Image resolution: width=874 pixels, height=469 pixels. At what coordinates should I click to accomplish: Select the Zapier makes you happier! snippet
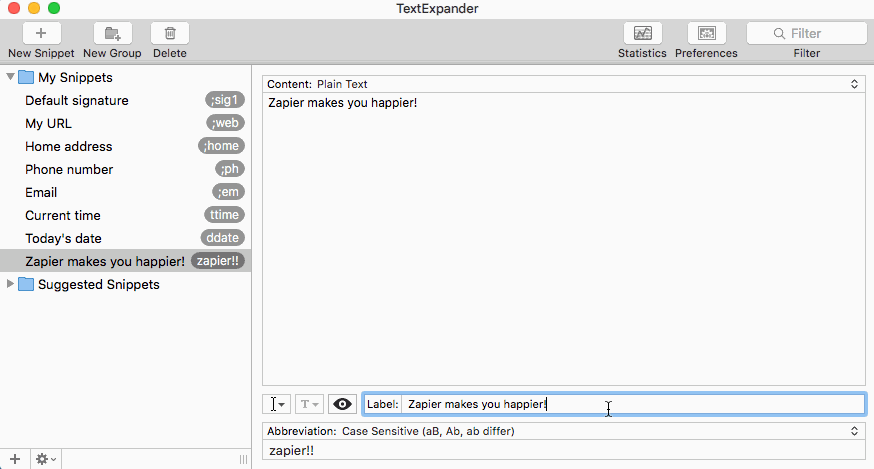tap(125, 261)
